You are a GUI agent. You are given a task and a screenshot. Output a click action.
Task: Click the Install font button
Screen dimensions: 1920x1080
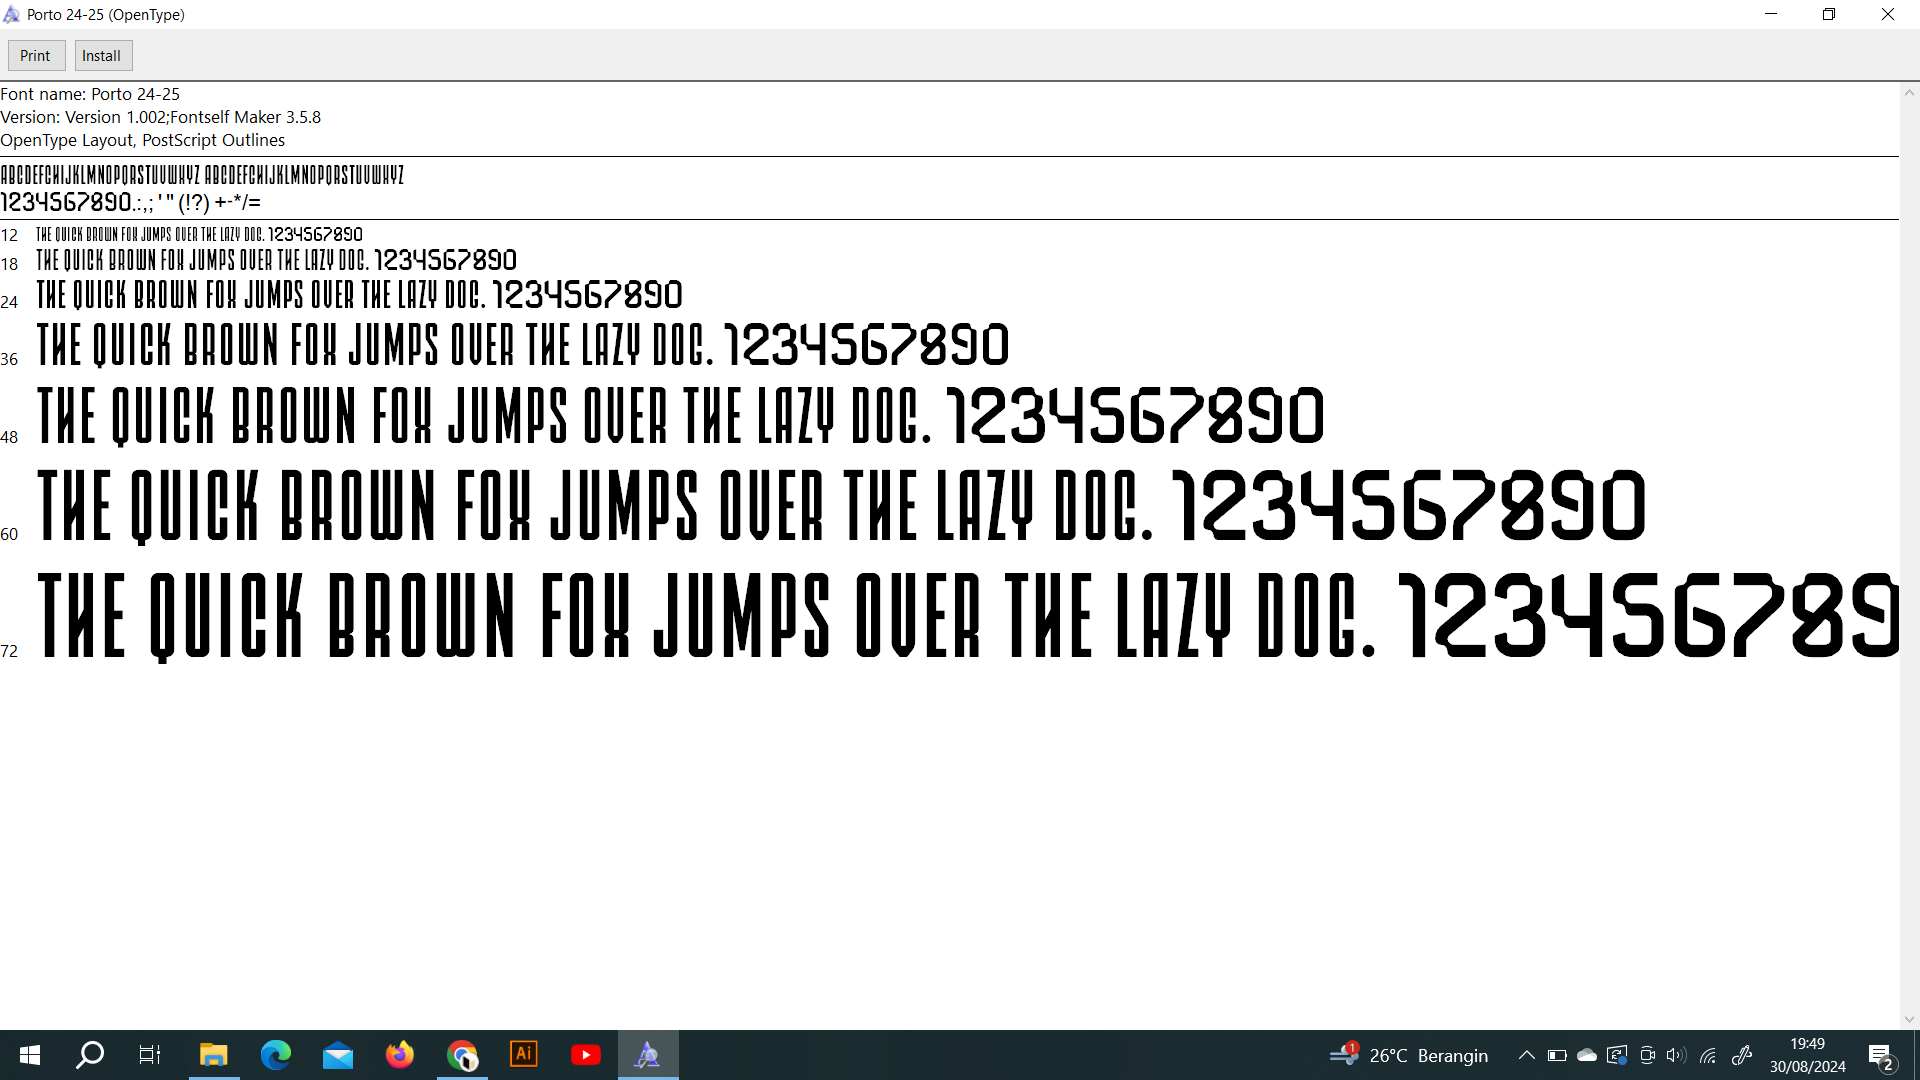pyautogui.click(x=101, y=56)
